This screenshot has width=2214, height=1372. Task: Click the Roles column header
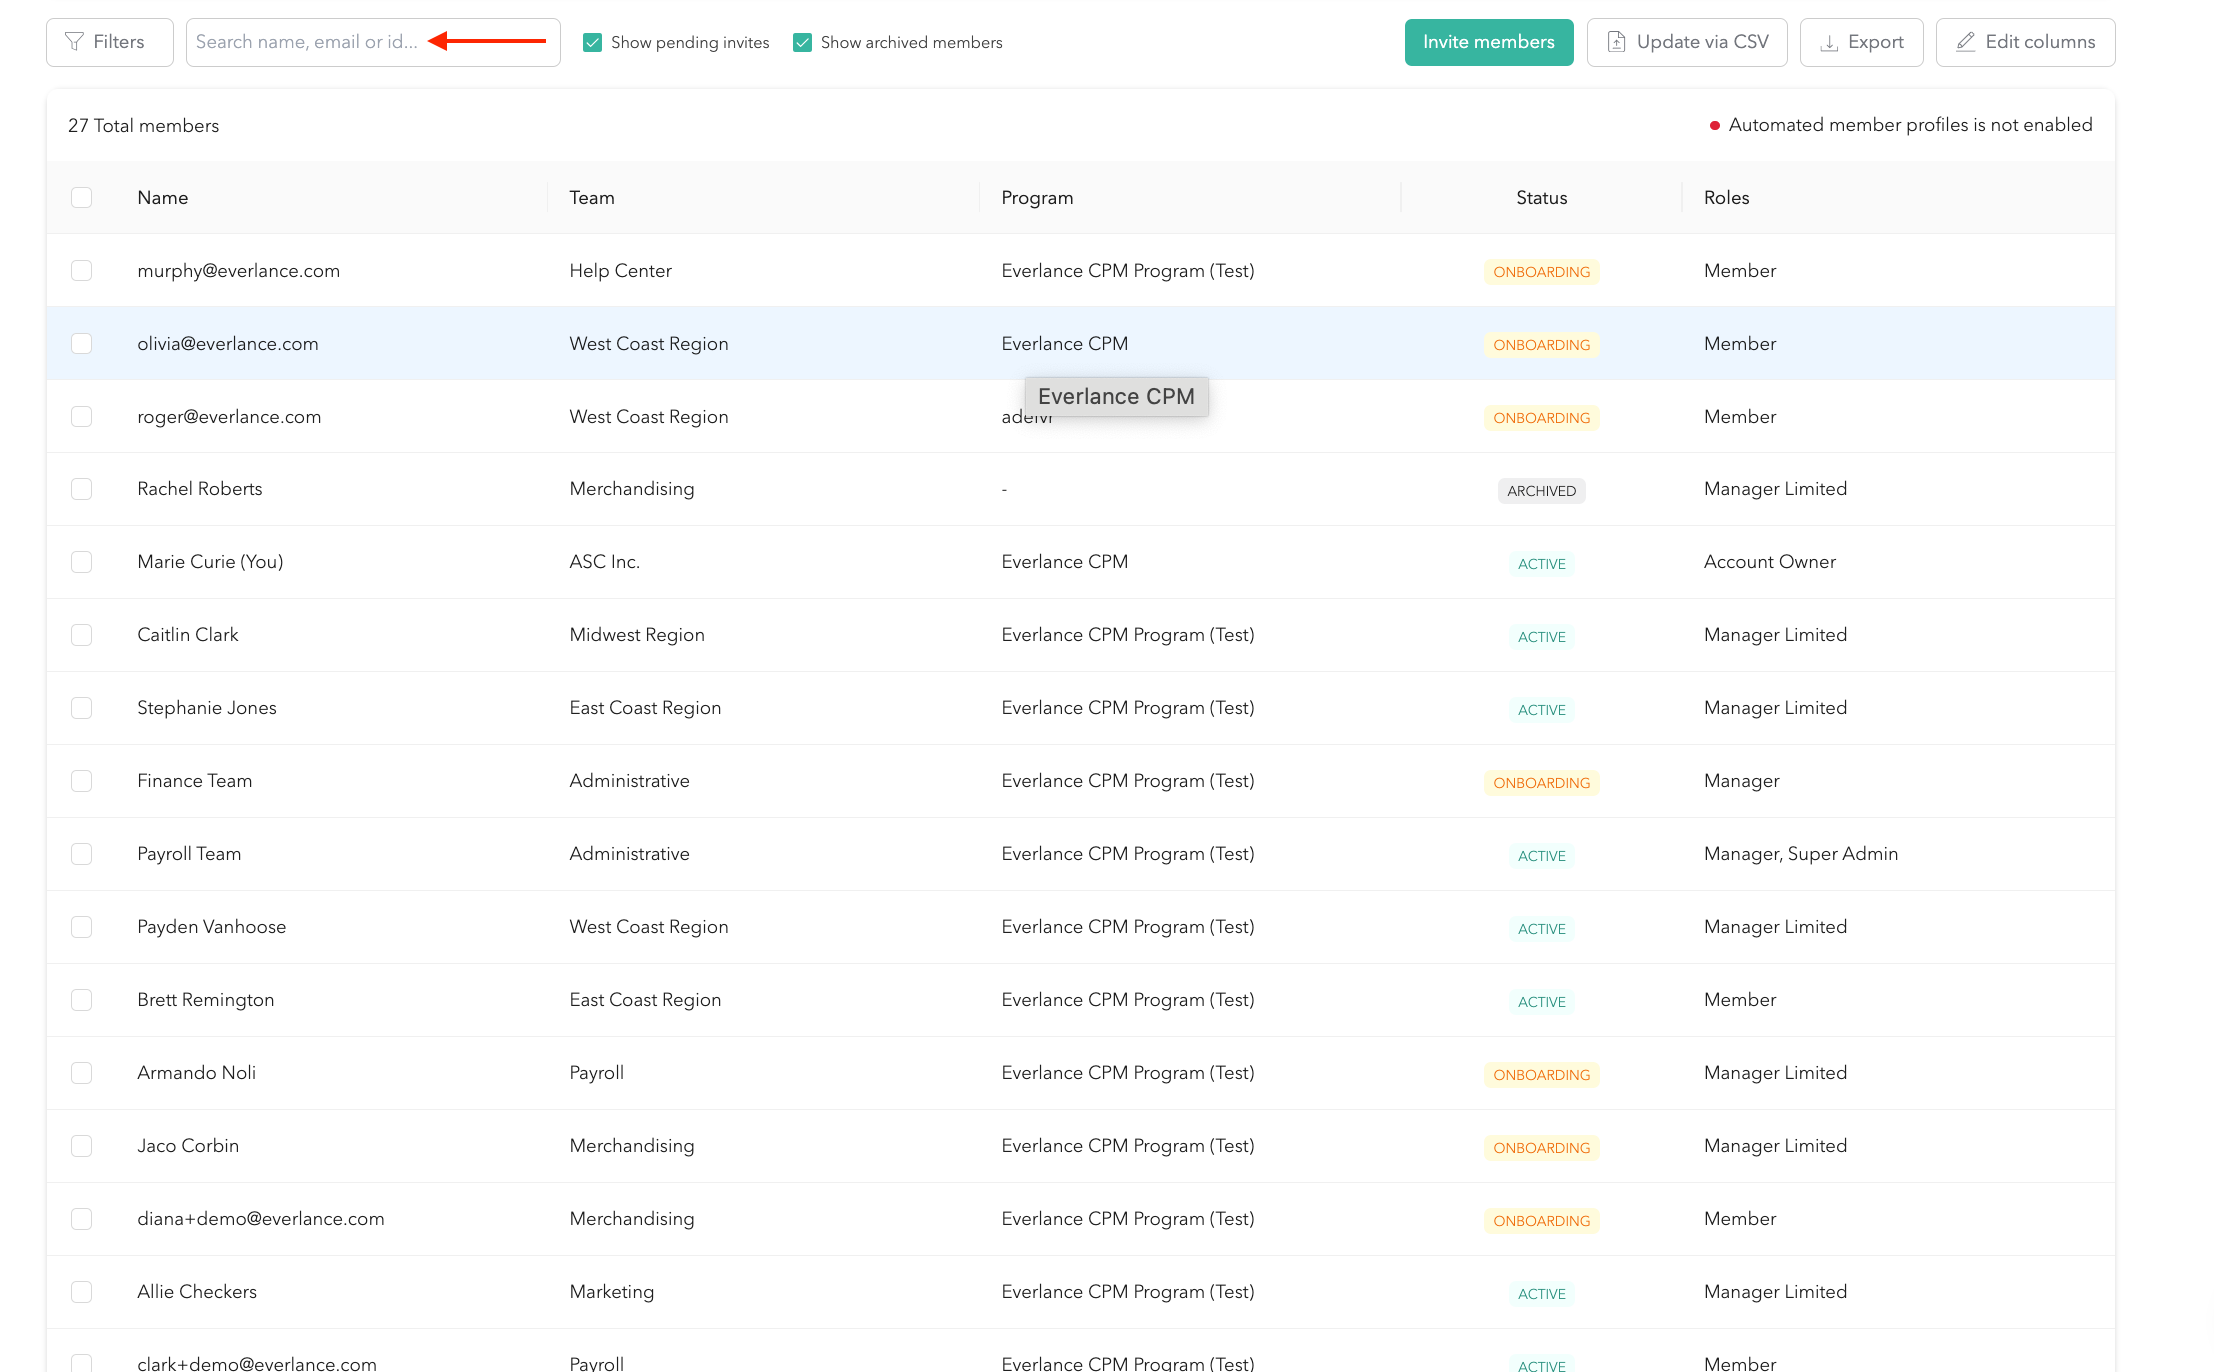click(x=1726, y=198)
